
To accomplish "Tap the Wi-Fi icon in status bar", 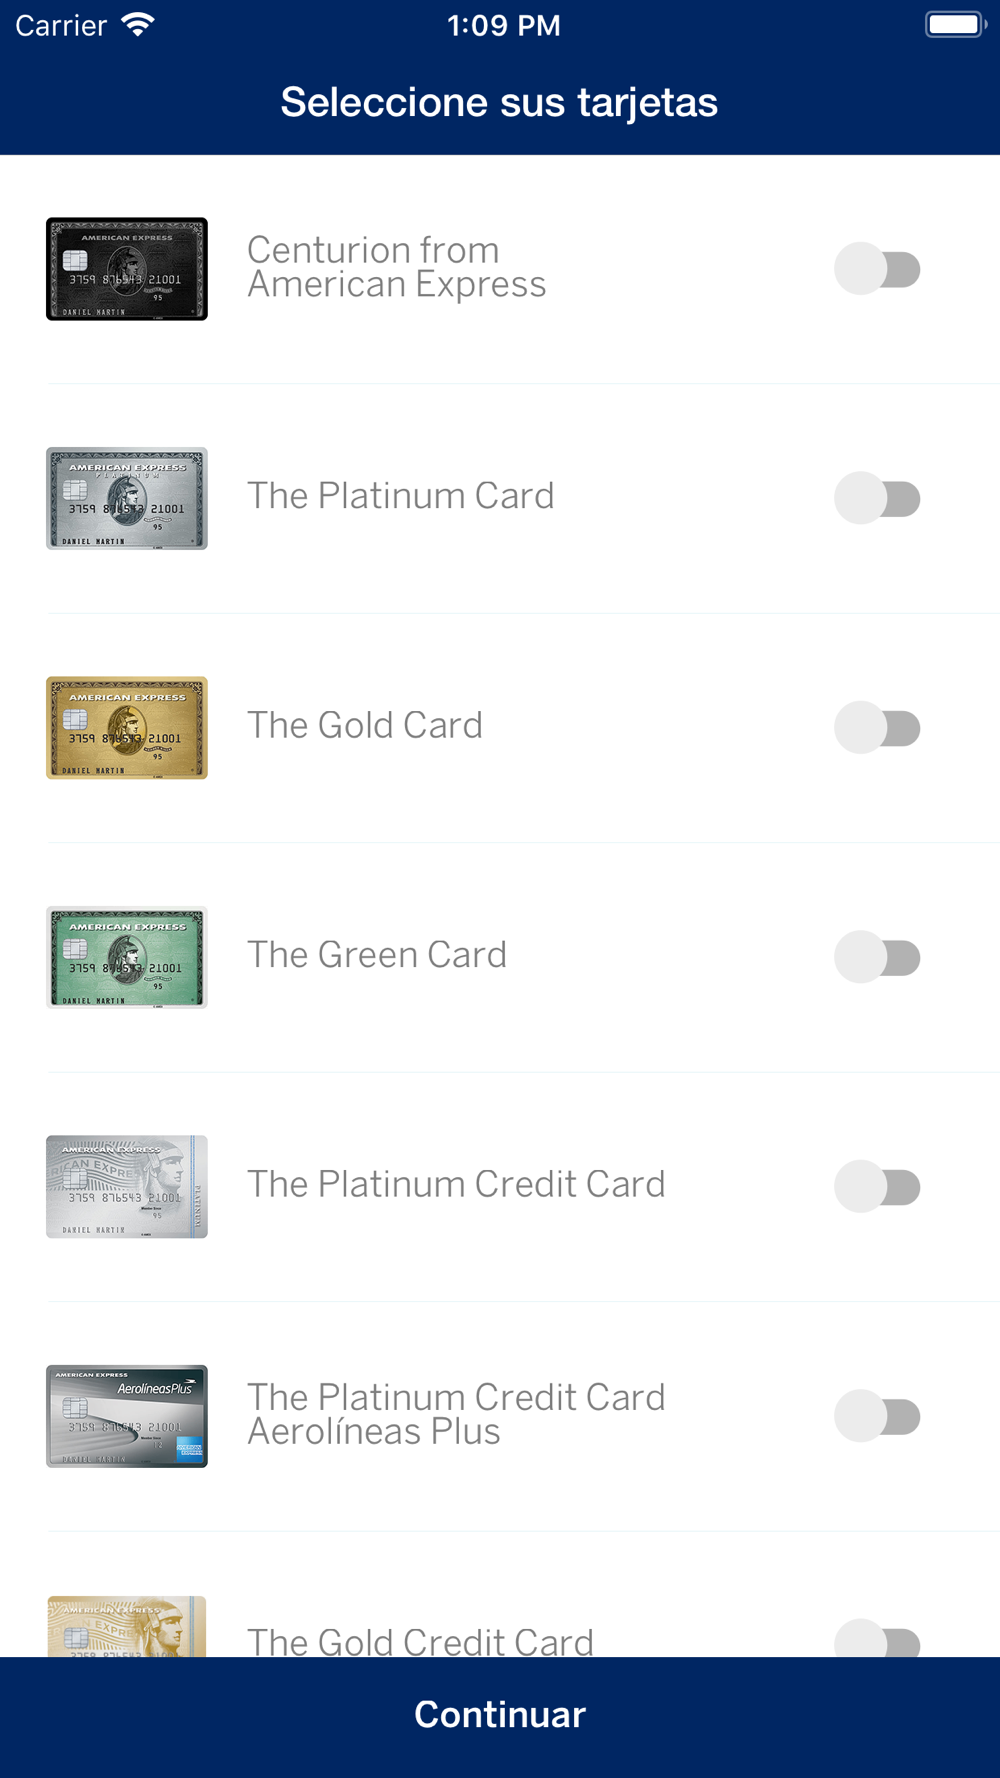I will (138, 25).
